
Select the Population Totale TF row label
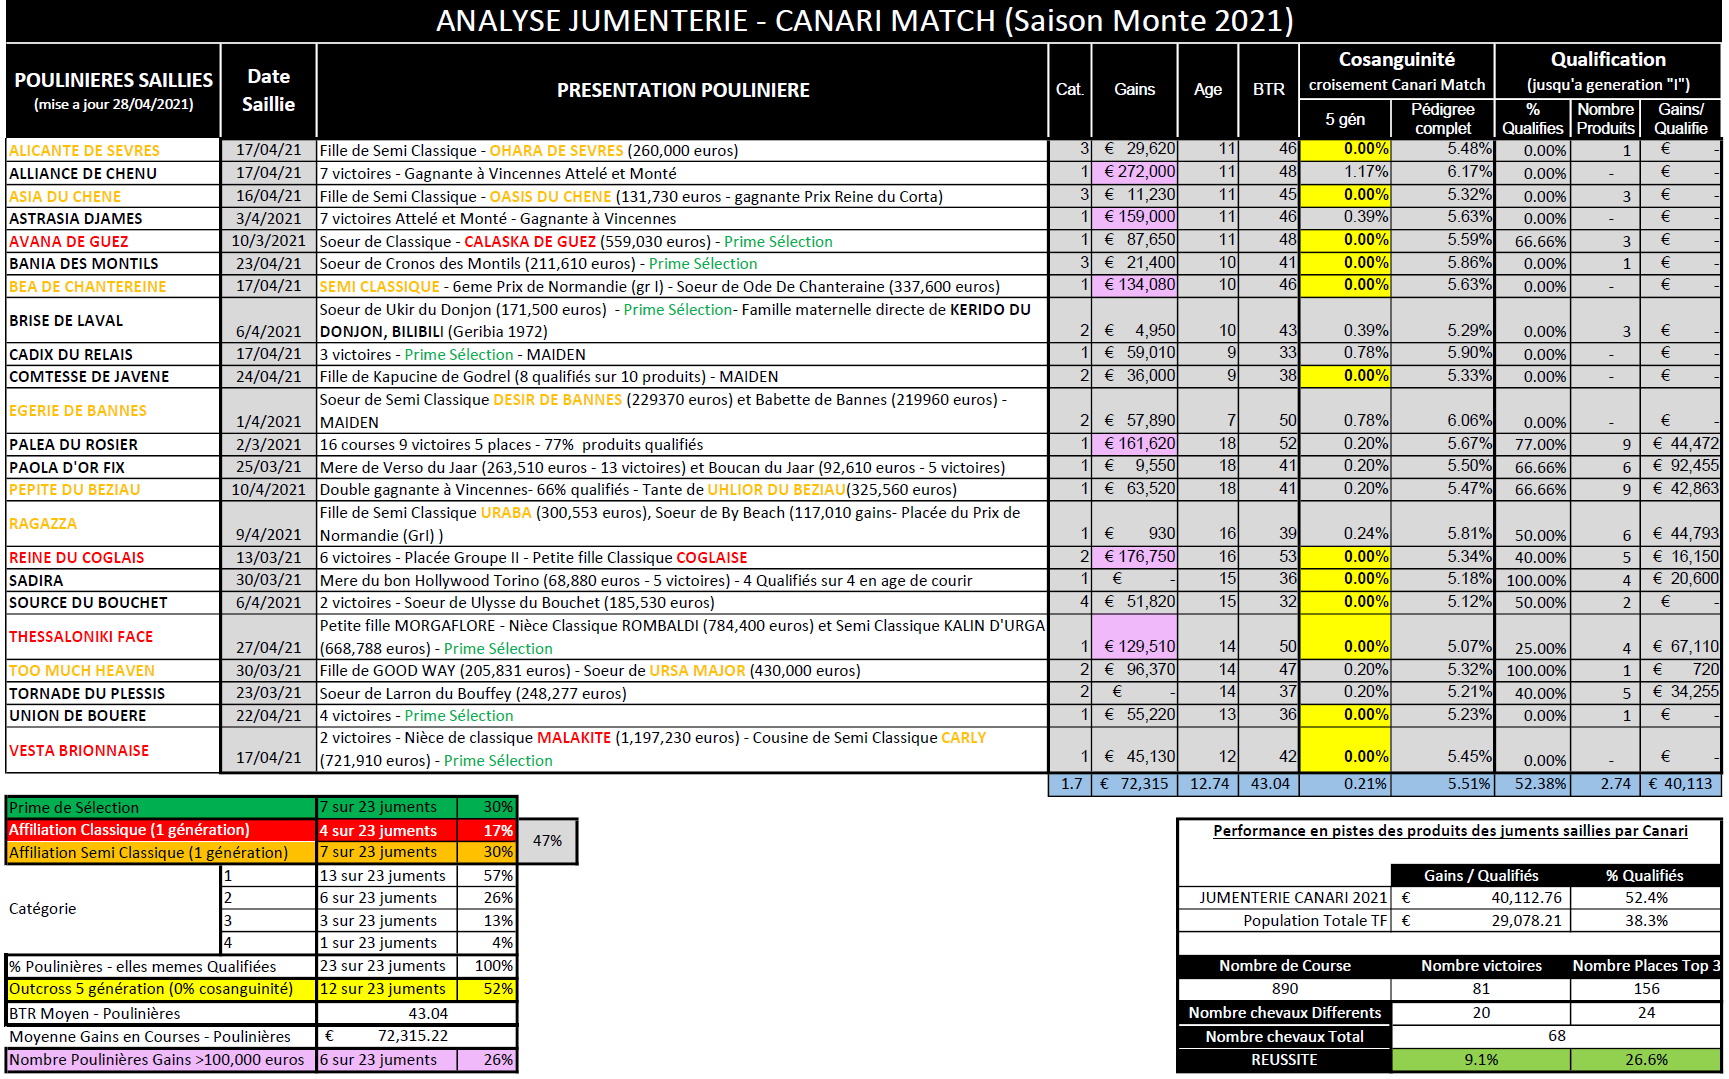coord(1284,920)
